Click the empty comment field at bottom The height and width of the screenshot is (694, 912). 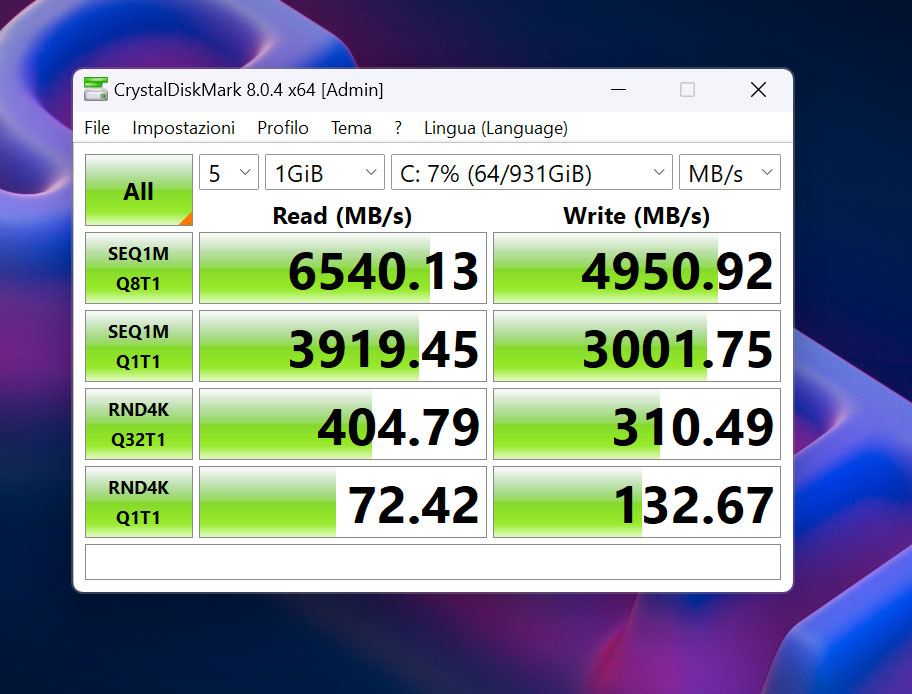tap(433, 562)
